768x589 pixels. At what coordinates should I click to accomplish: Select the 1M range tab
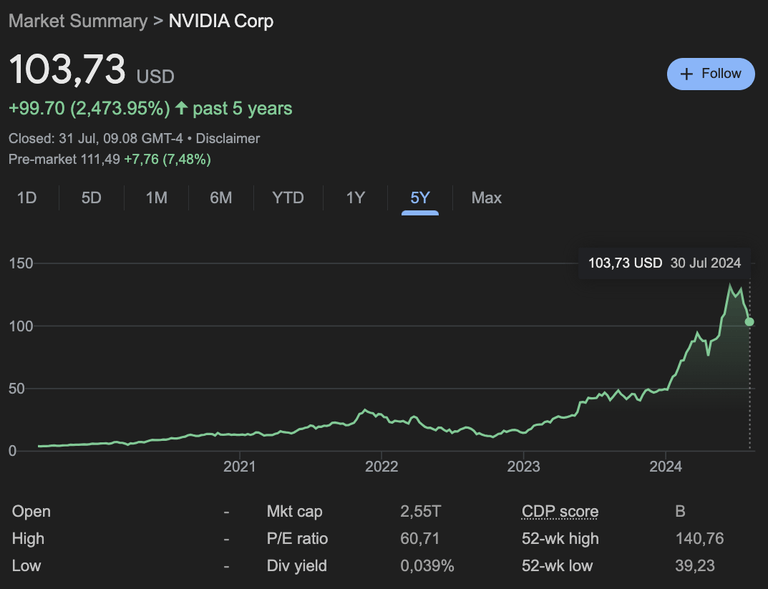[156, 198]
